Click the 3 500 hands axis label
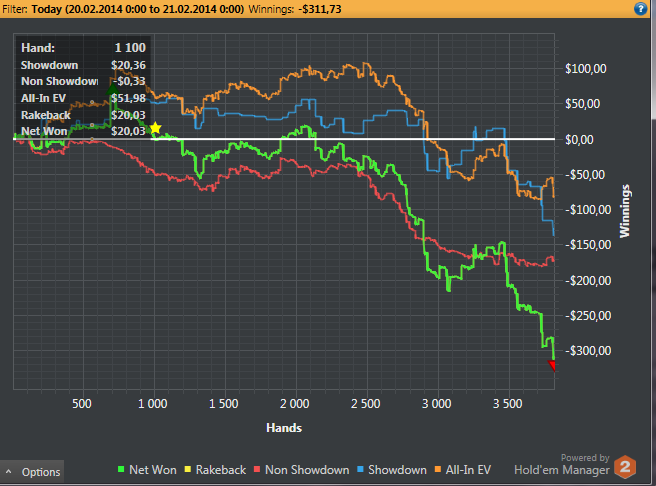This screenshot has width=656, height=486. click(x=507, y=404)
